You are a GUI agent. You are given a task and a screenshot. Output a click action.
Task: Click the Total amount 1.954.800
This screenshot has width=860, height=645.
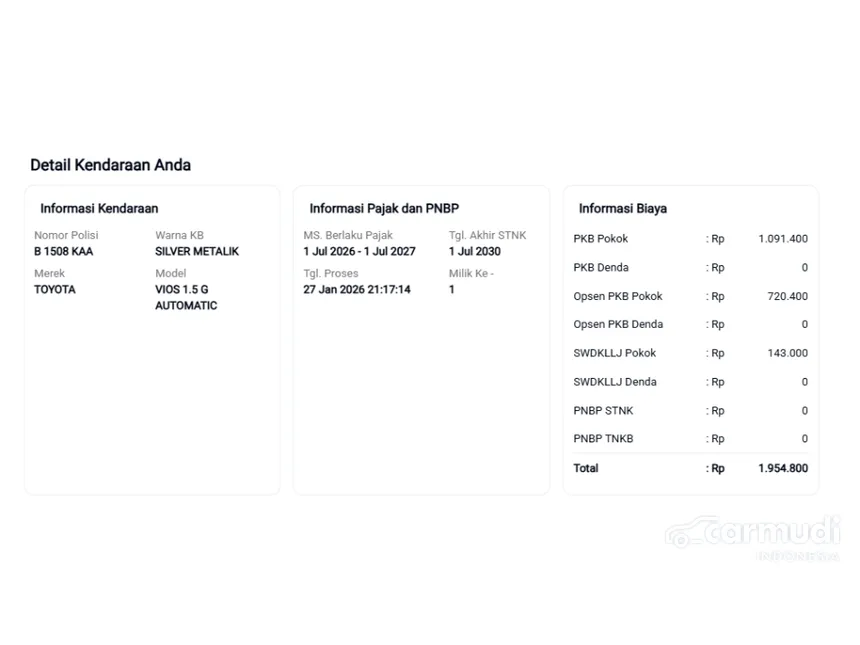point(783,468)
